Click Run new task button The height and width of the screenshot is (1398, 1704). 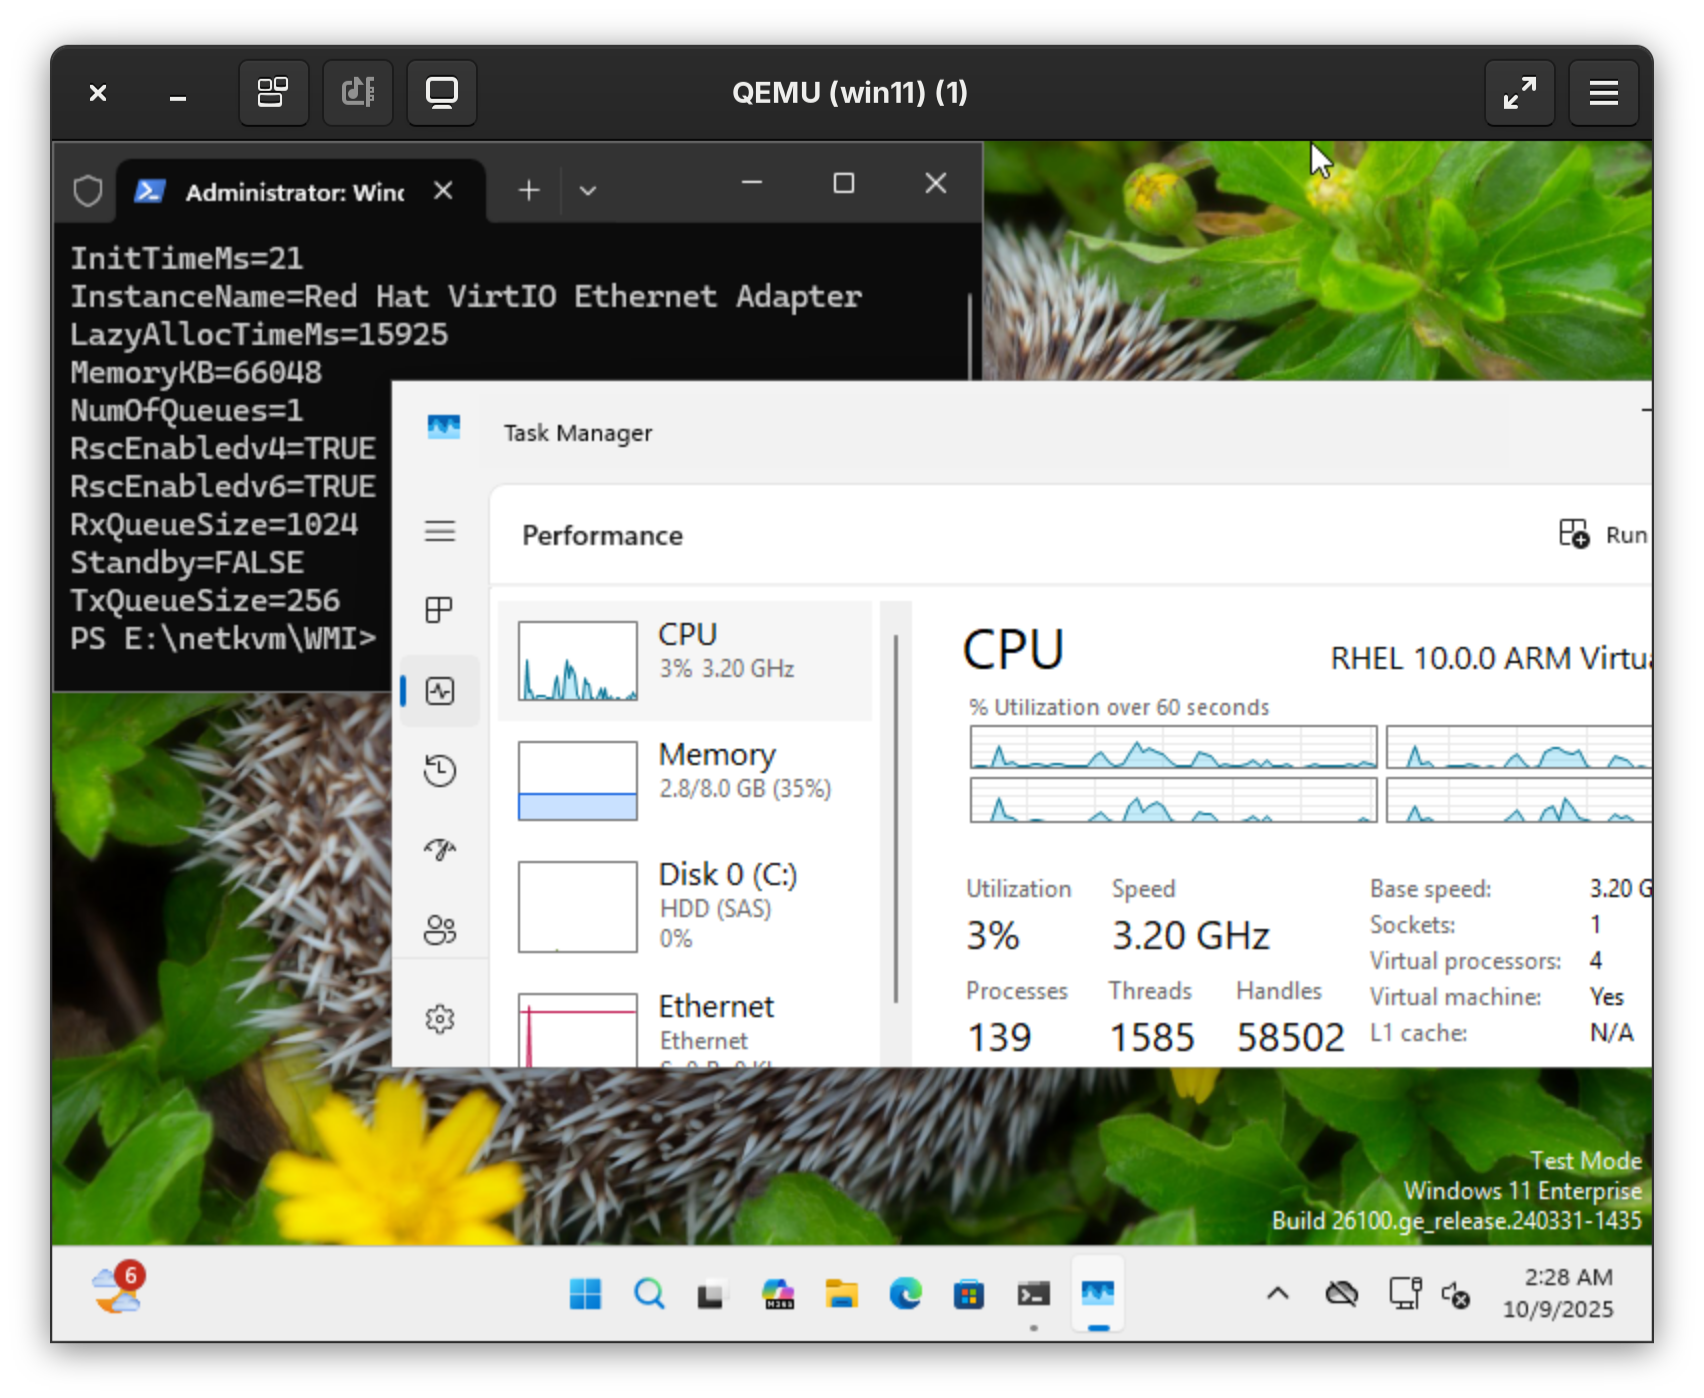(1602, 535)
